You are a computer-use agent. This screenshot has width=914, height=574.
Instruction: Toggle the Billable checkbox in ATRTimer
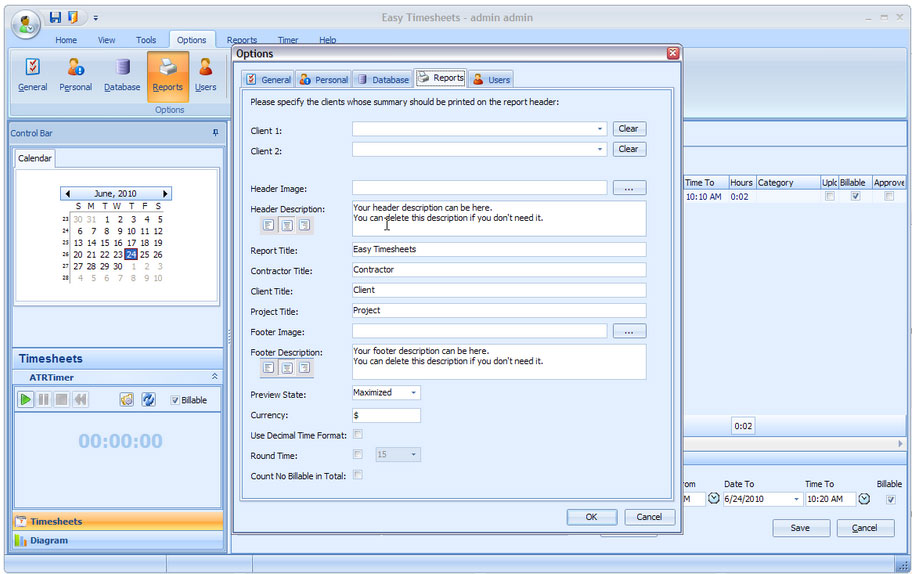pyautogui.click(x=175, y=400)
